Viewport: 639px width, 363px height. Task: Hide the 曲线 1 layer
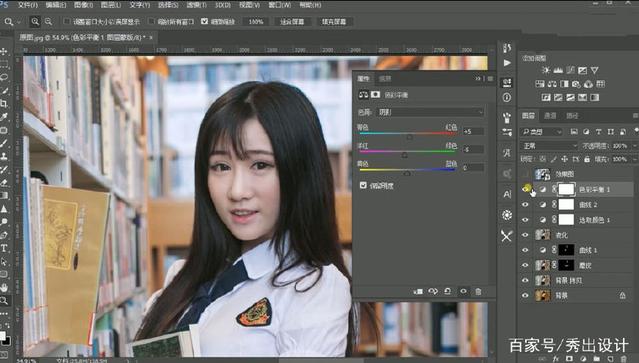coord(525,250)
